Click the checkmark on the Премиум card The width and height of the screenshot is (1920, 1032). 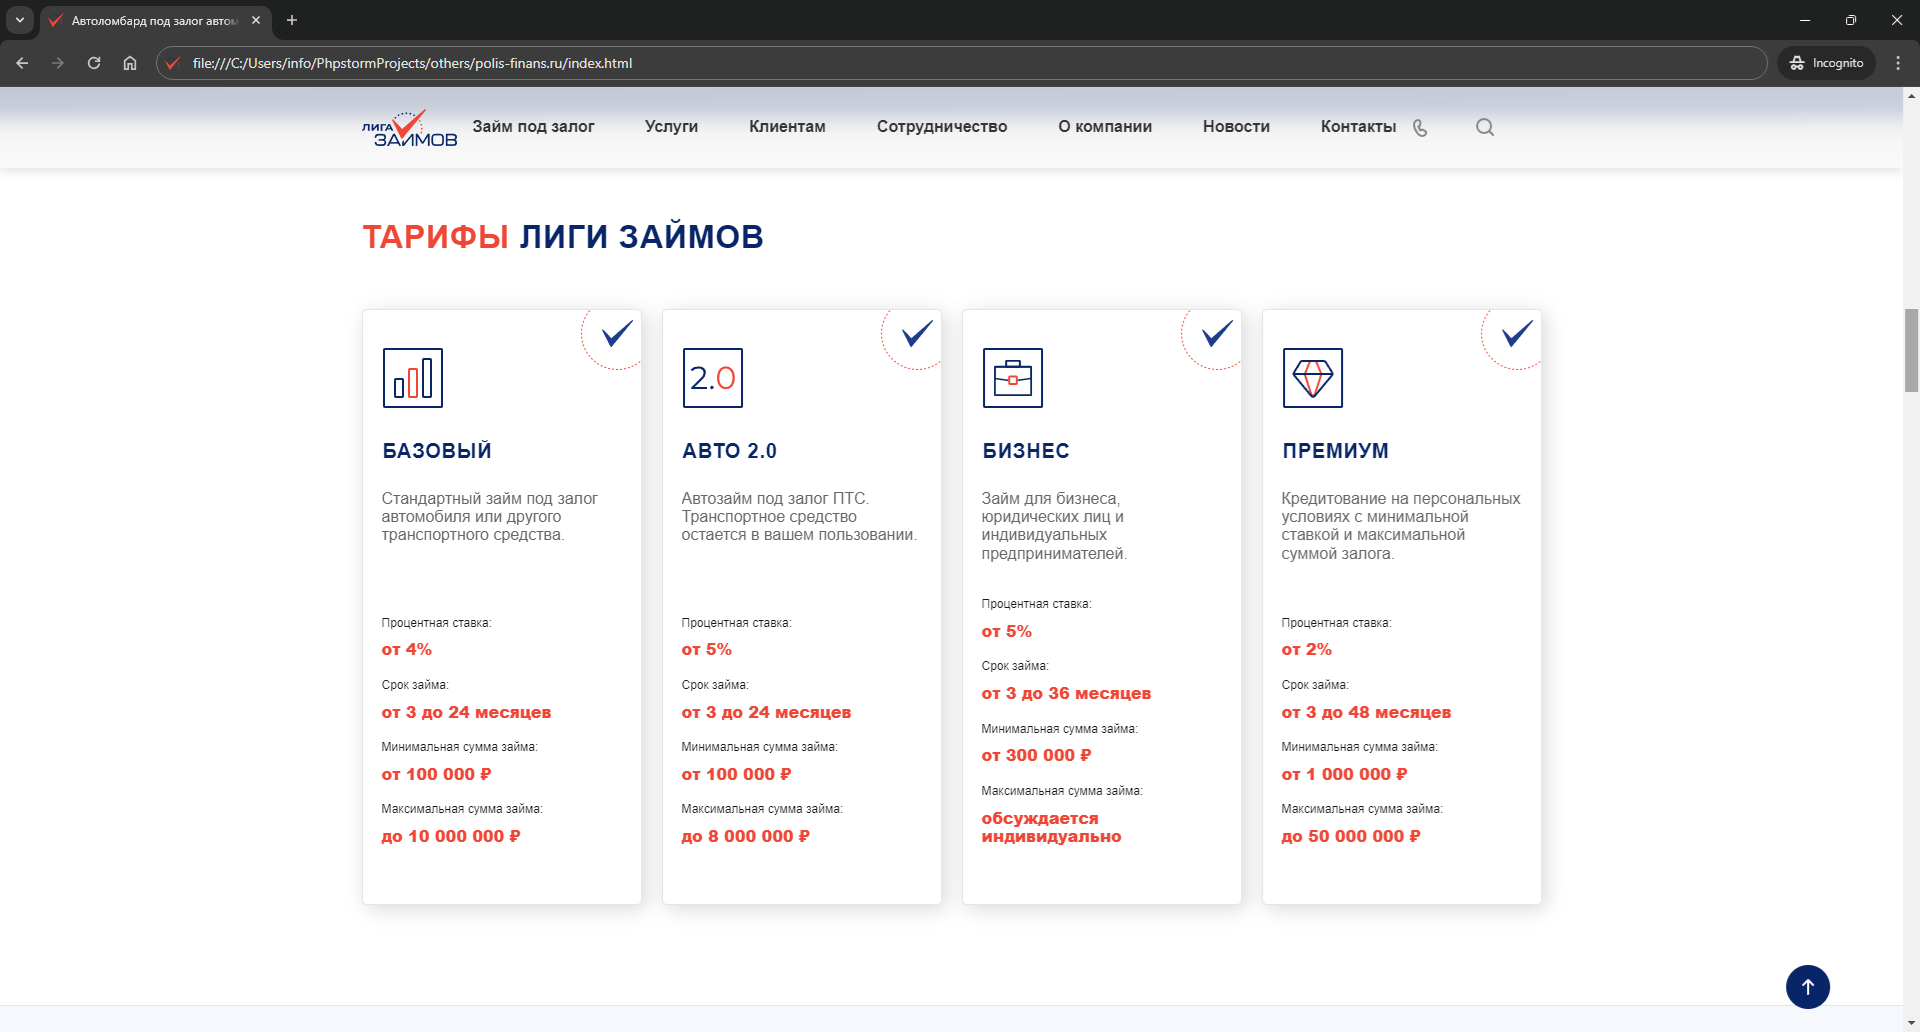point(1516,333)
